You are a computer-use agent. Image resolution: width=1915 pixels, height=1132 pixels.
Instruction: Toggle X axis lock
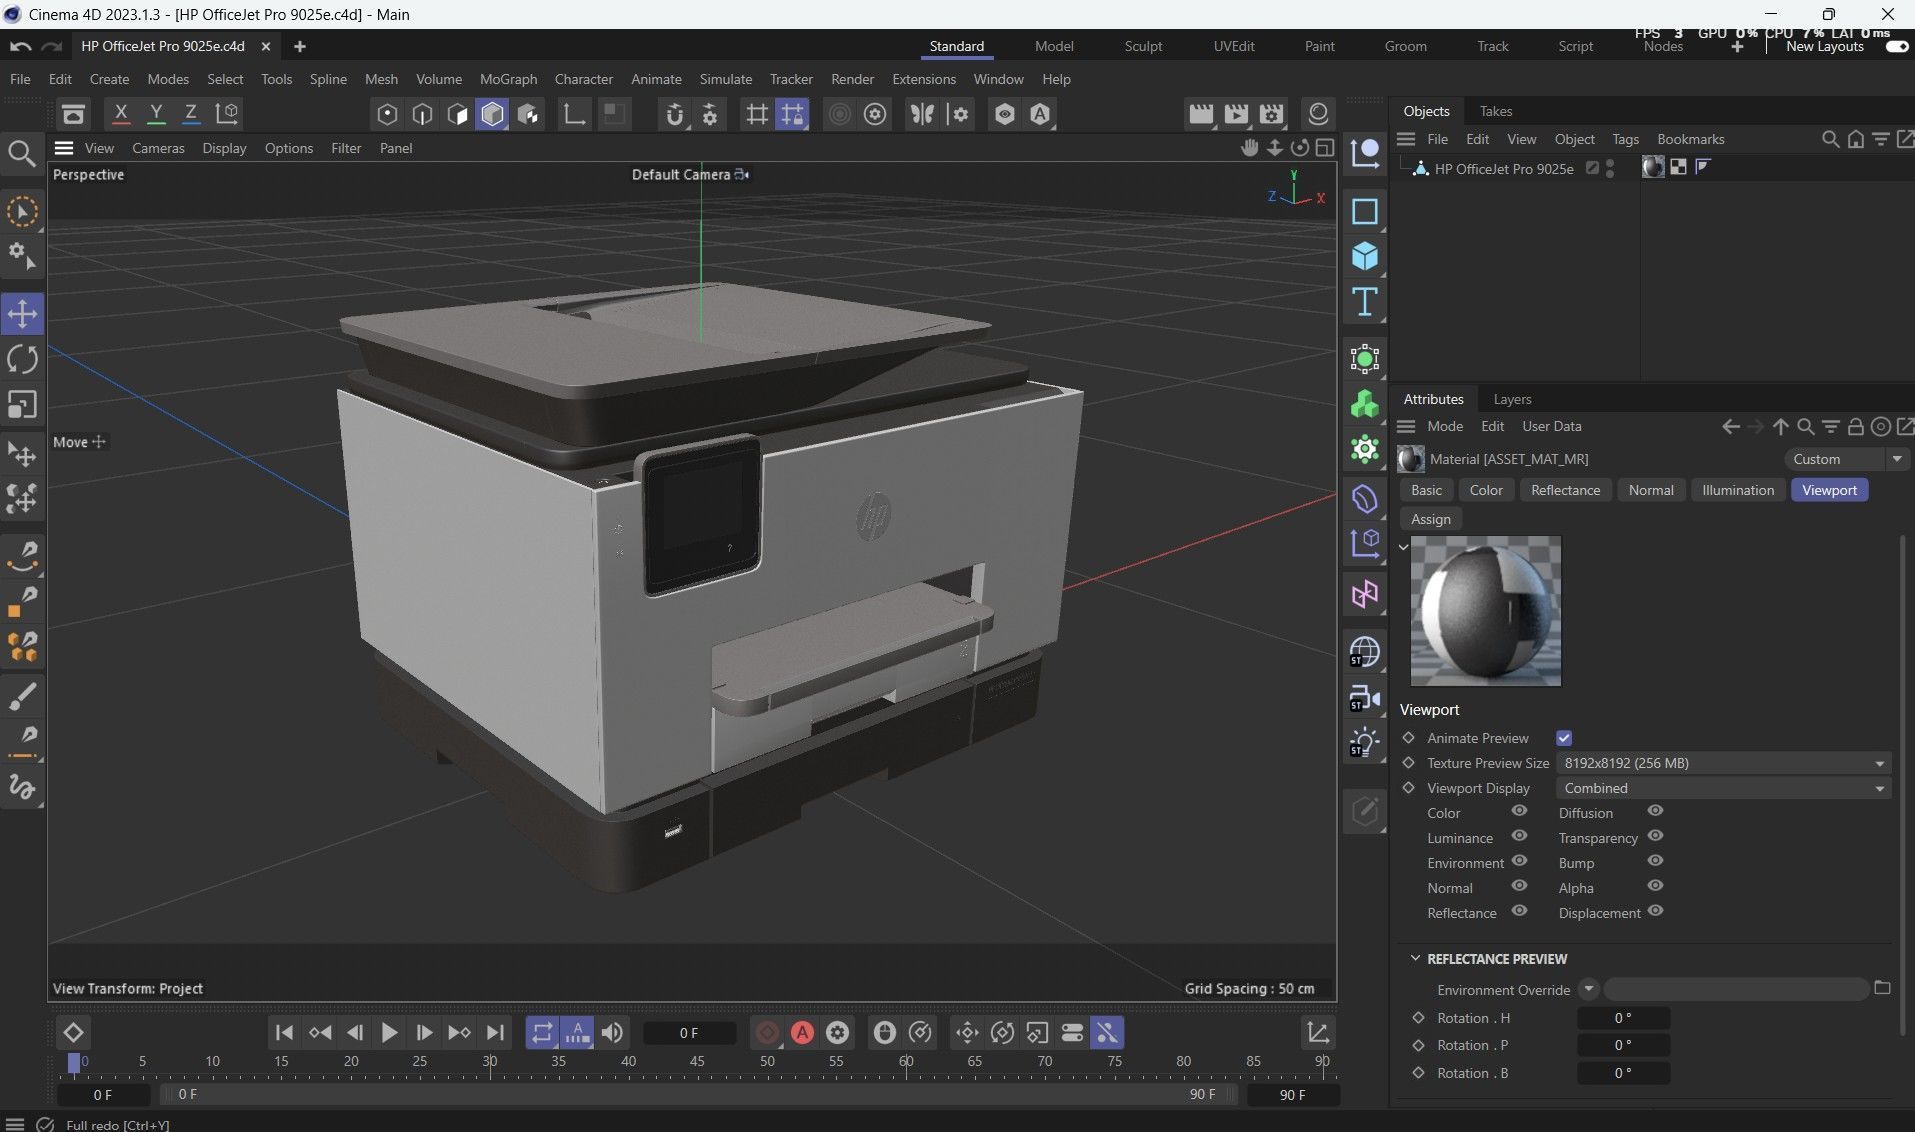point(121,113)
